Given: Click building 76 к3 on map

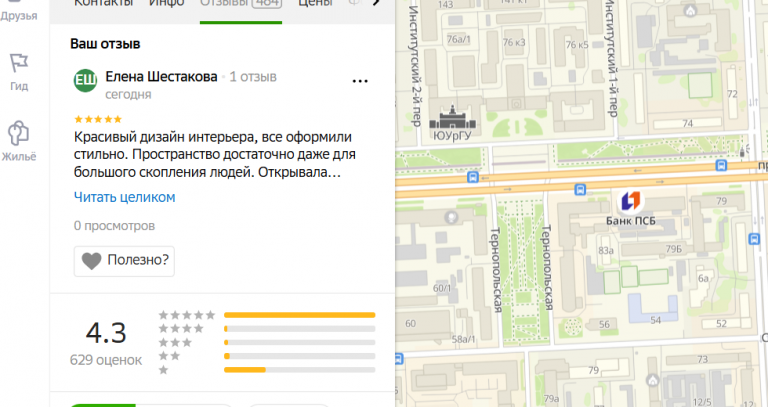Looking at the screenshot, I should [x=514, y=43].
